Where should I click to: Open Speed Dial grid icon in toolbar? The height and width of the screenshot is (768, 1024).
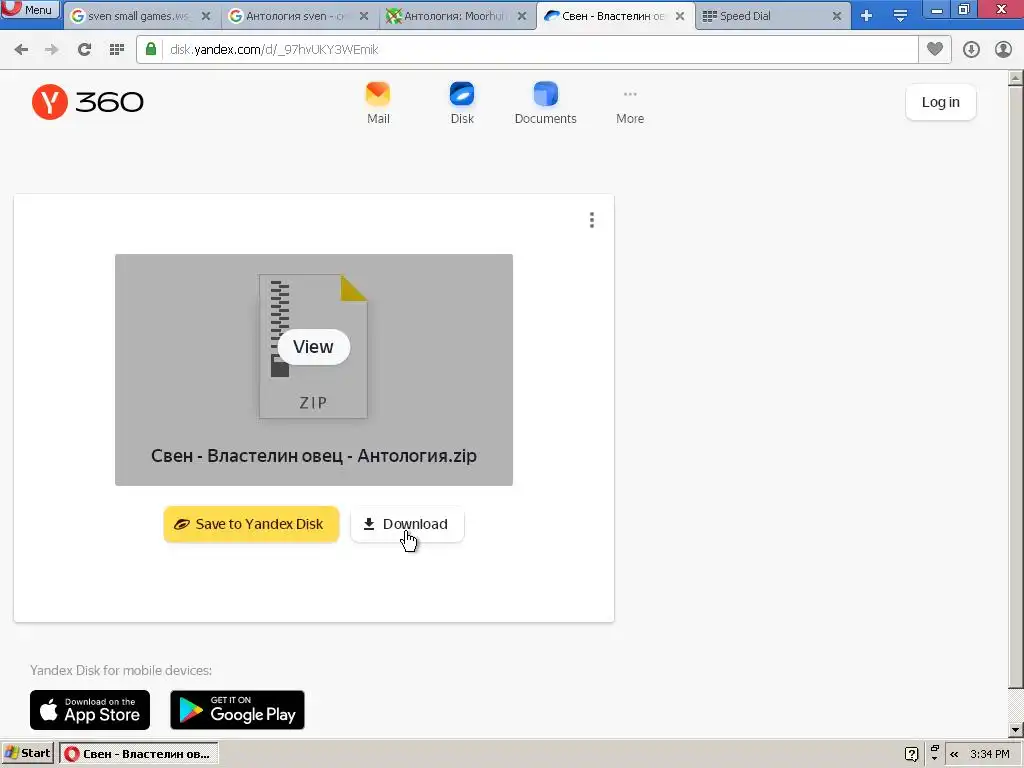pyautogui.click(x=117, y=50)
